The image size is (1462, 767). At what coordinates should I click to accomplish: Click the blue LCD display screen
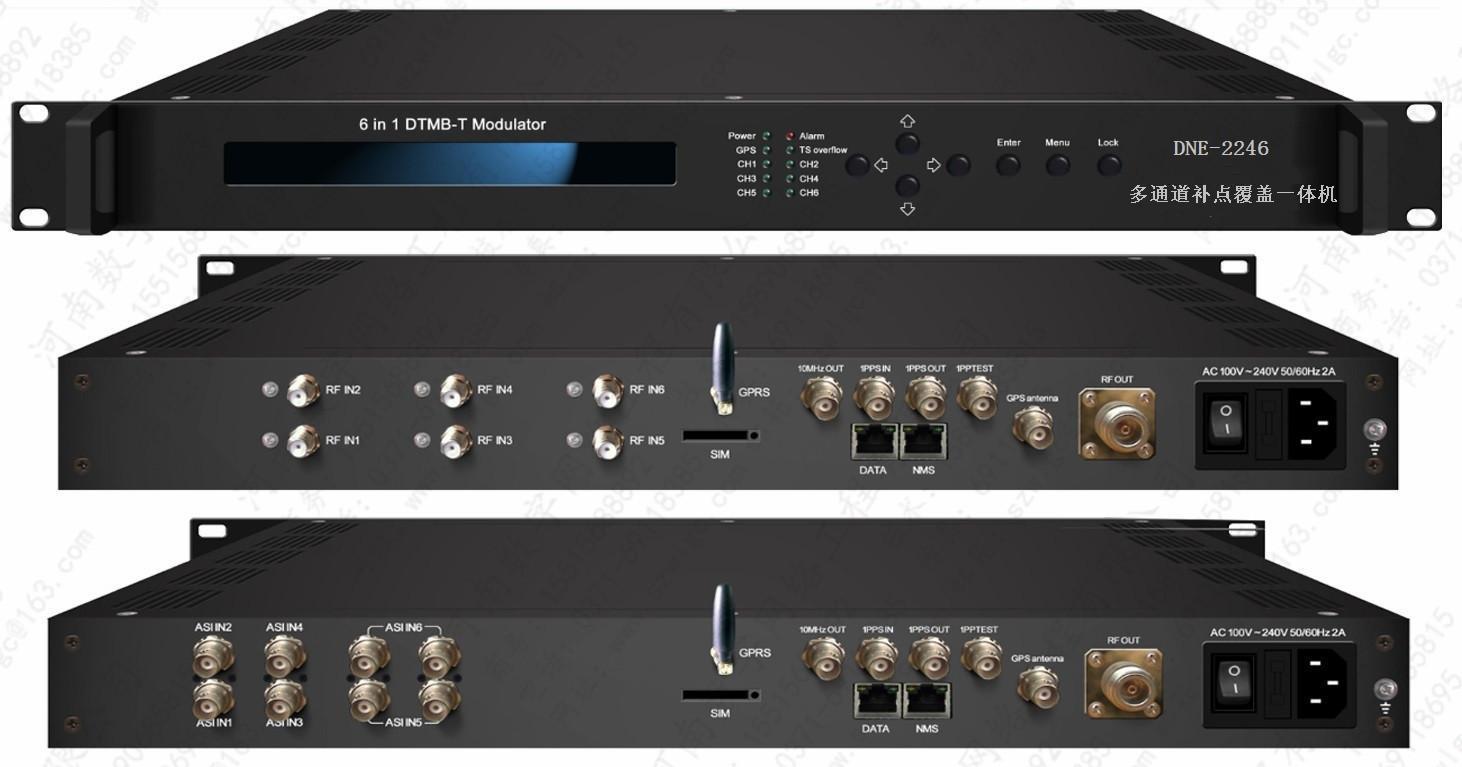449,163
